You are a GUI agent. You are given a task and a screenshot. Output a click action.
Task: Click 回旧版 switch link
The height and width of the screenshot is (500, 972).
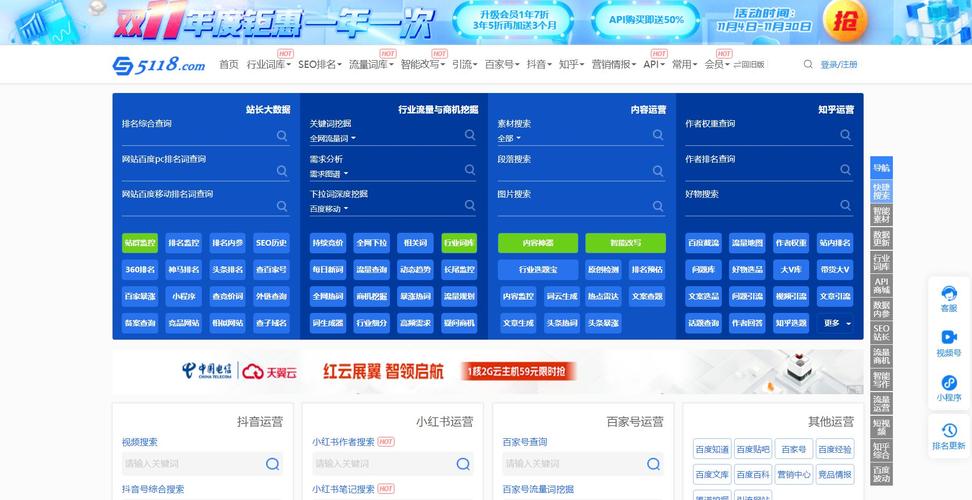coord(749,64)
